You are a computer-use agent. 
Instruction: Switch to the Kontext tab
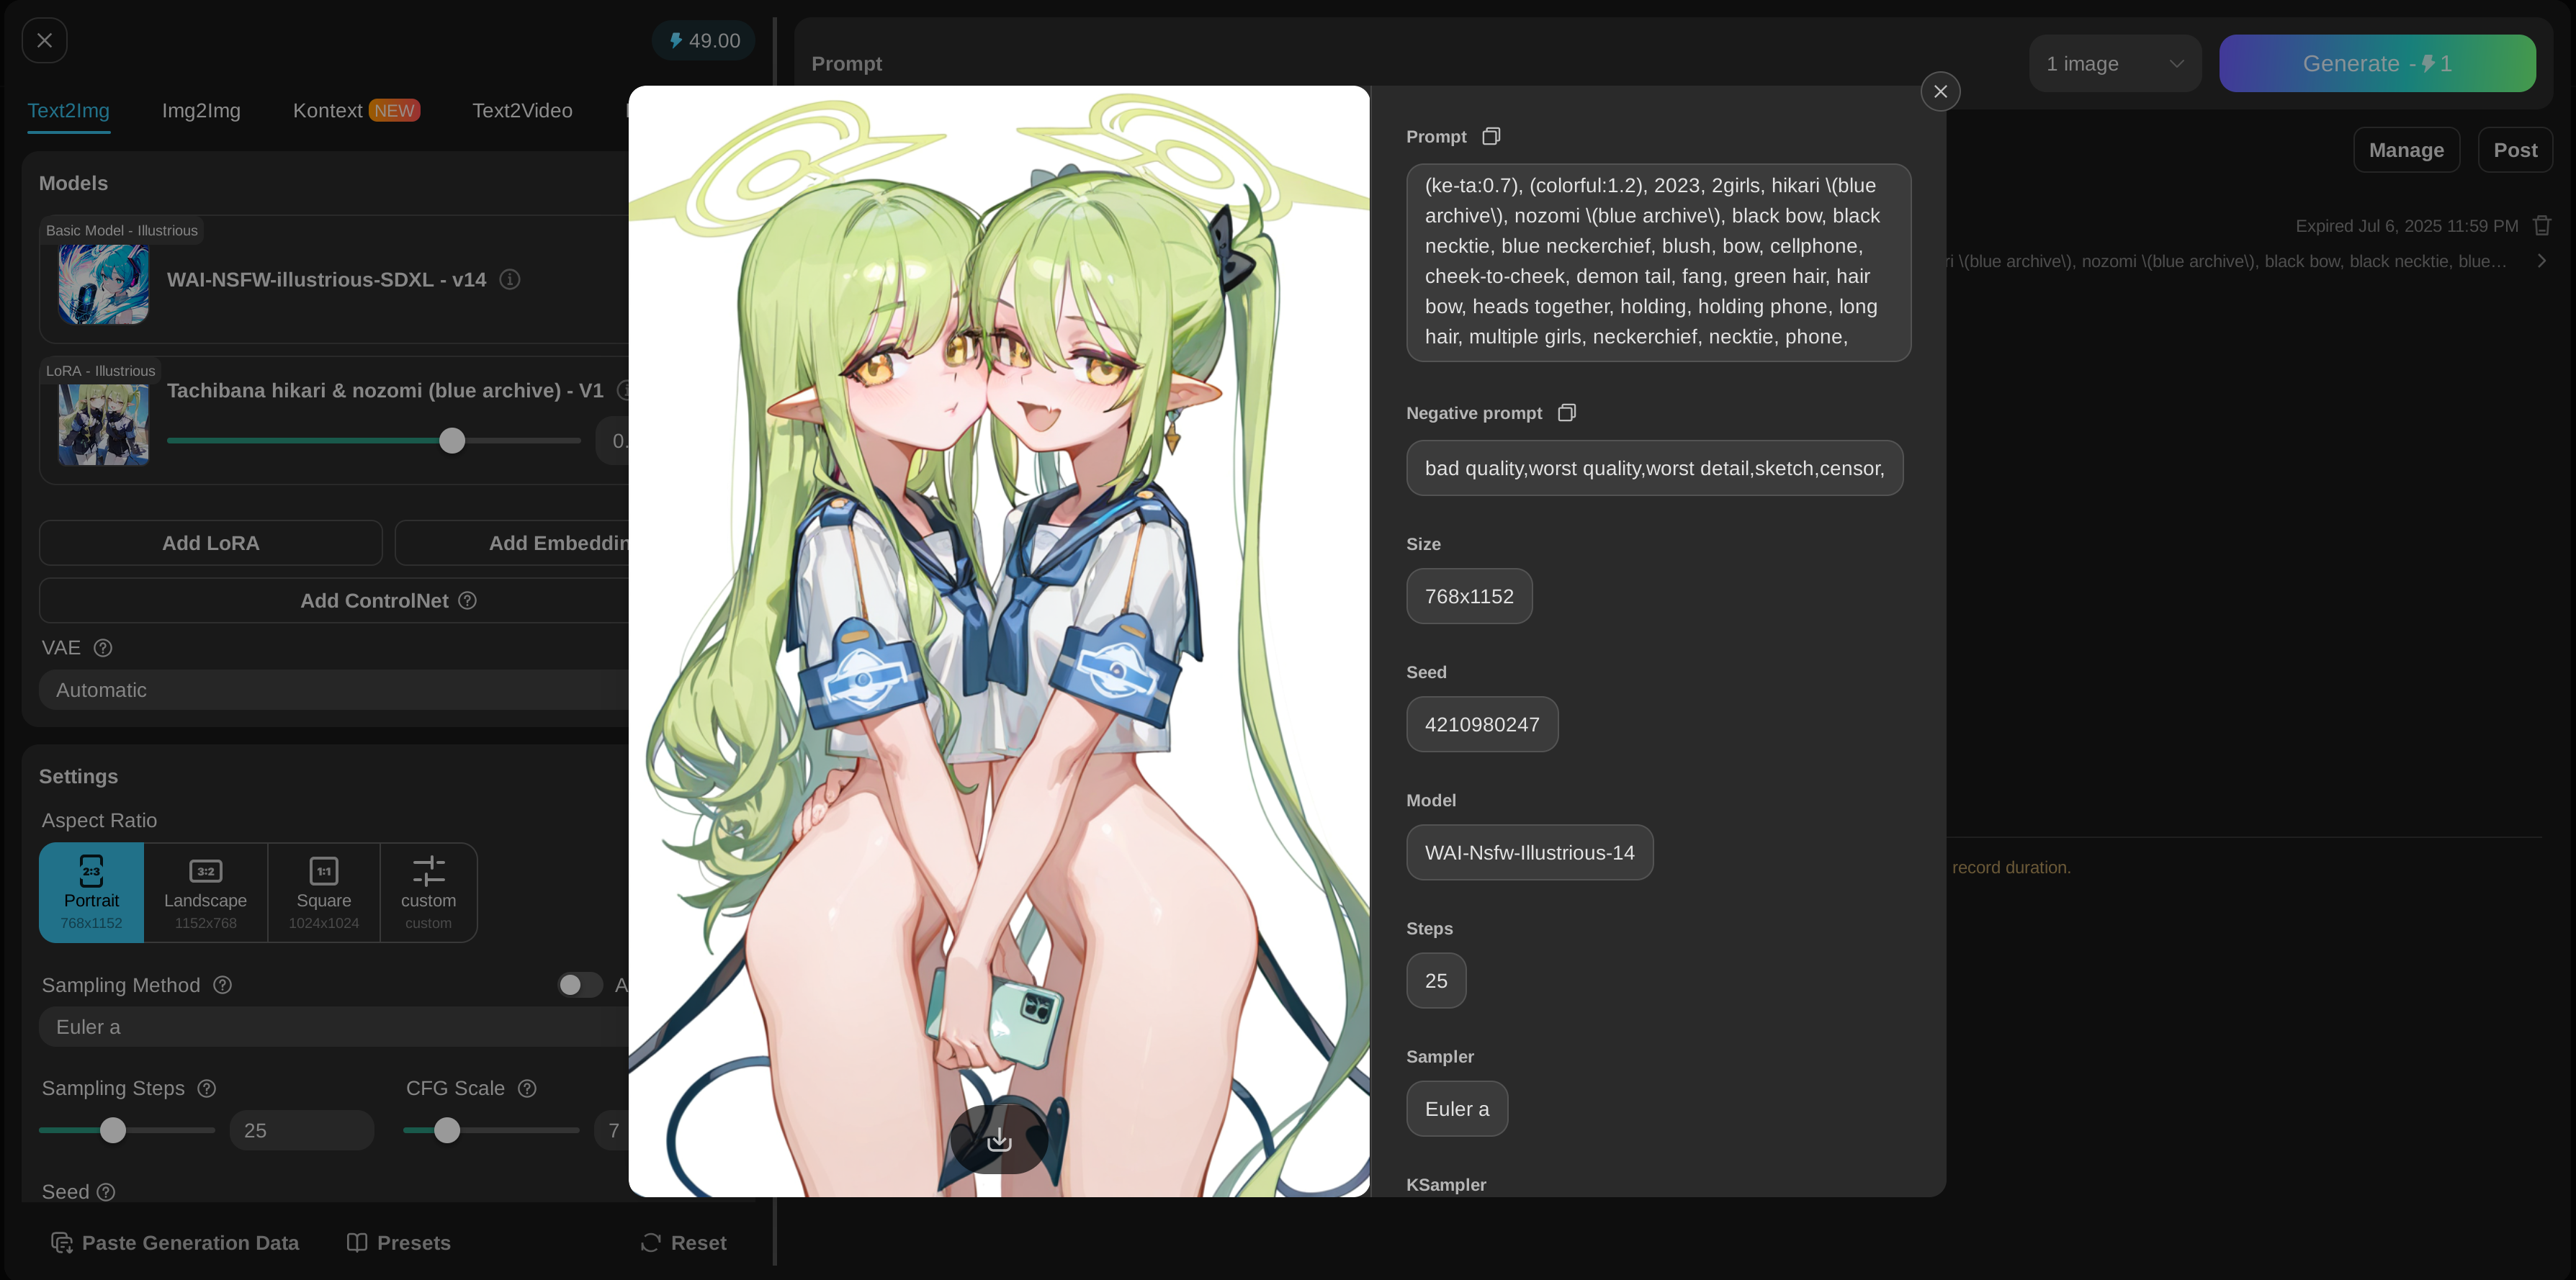[356, 111]
